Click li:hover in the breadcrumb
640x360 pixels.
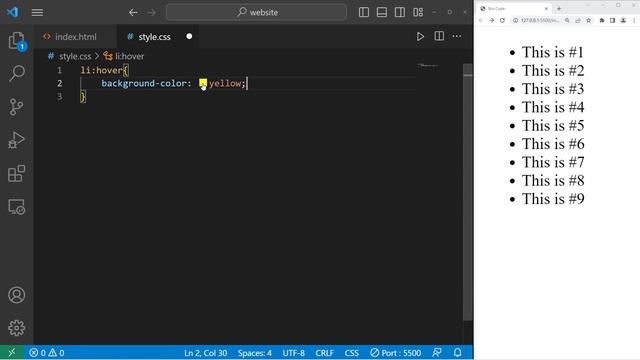click(129, 56)
